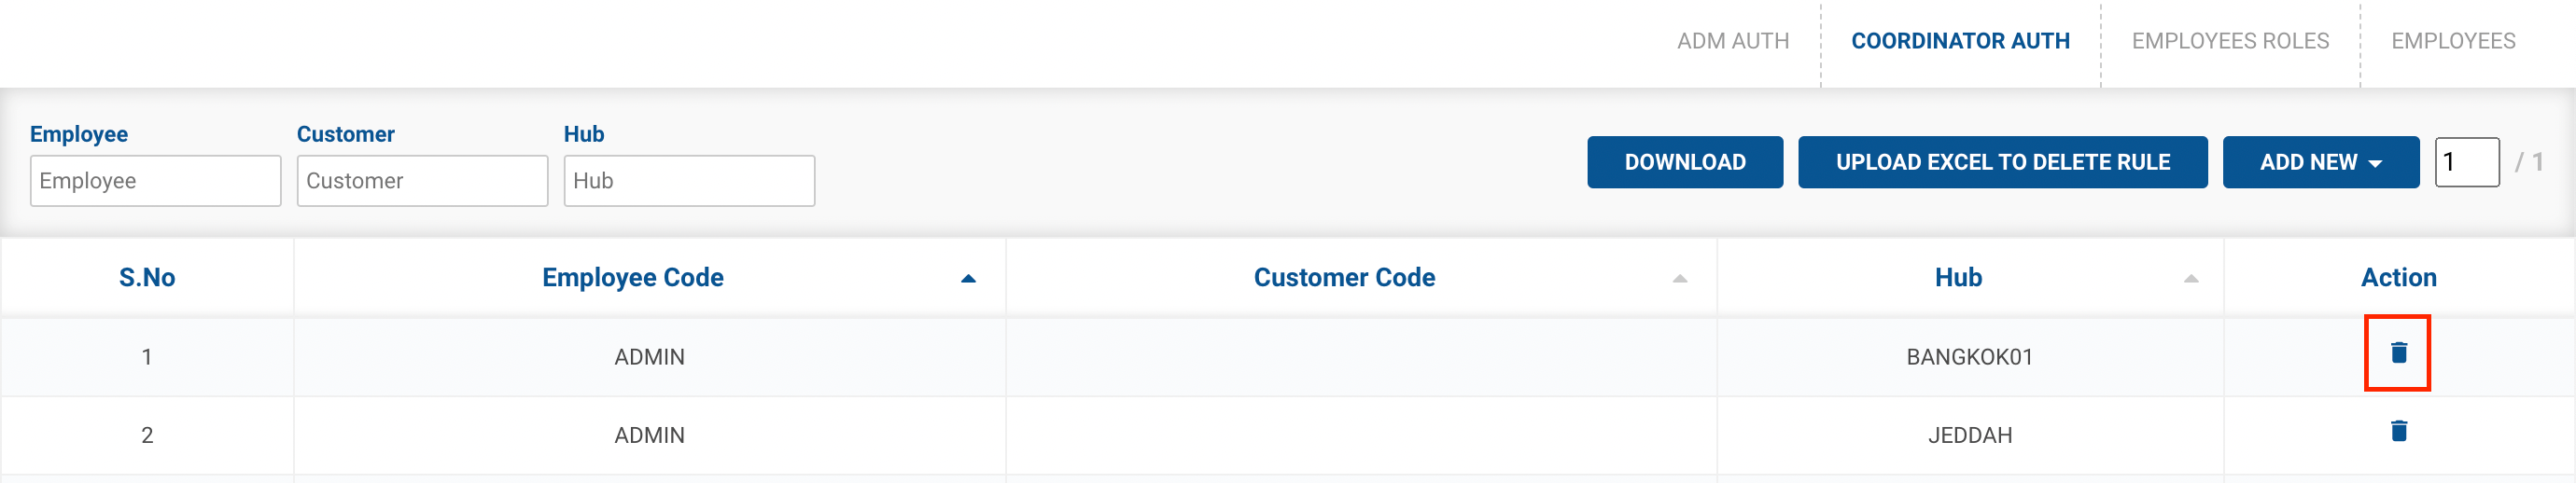Switch to ADM AUTH tab

(x=1732, y=41)
